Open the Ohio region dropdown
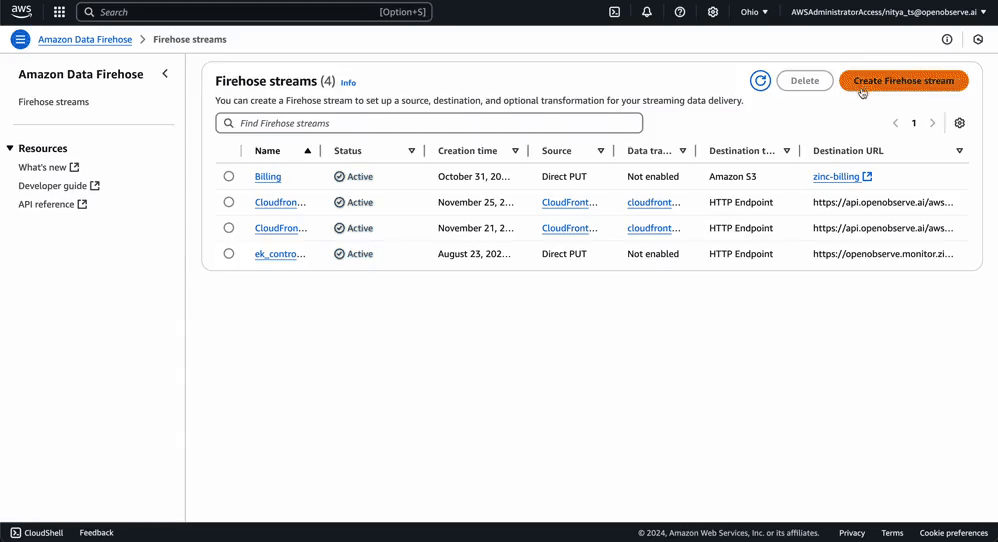This screenshot has height=542, width=998. pos(754,12)
